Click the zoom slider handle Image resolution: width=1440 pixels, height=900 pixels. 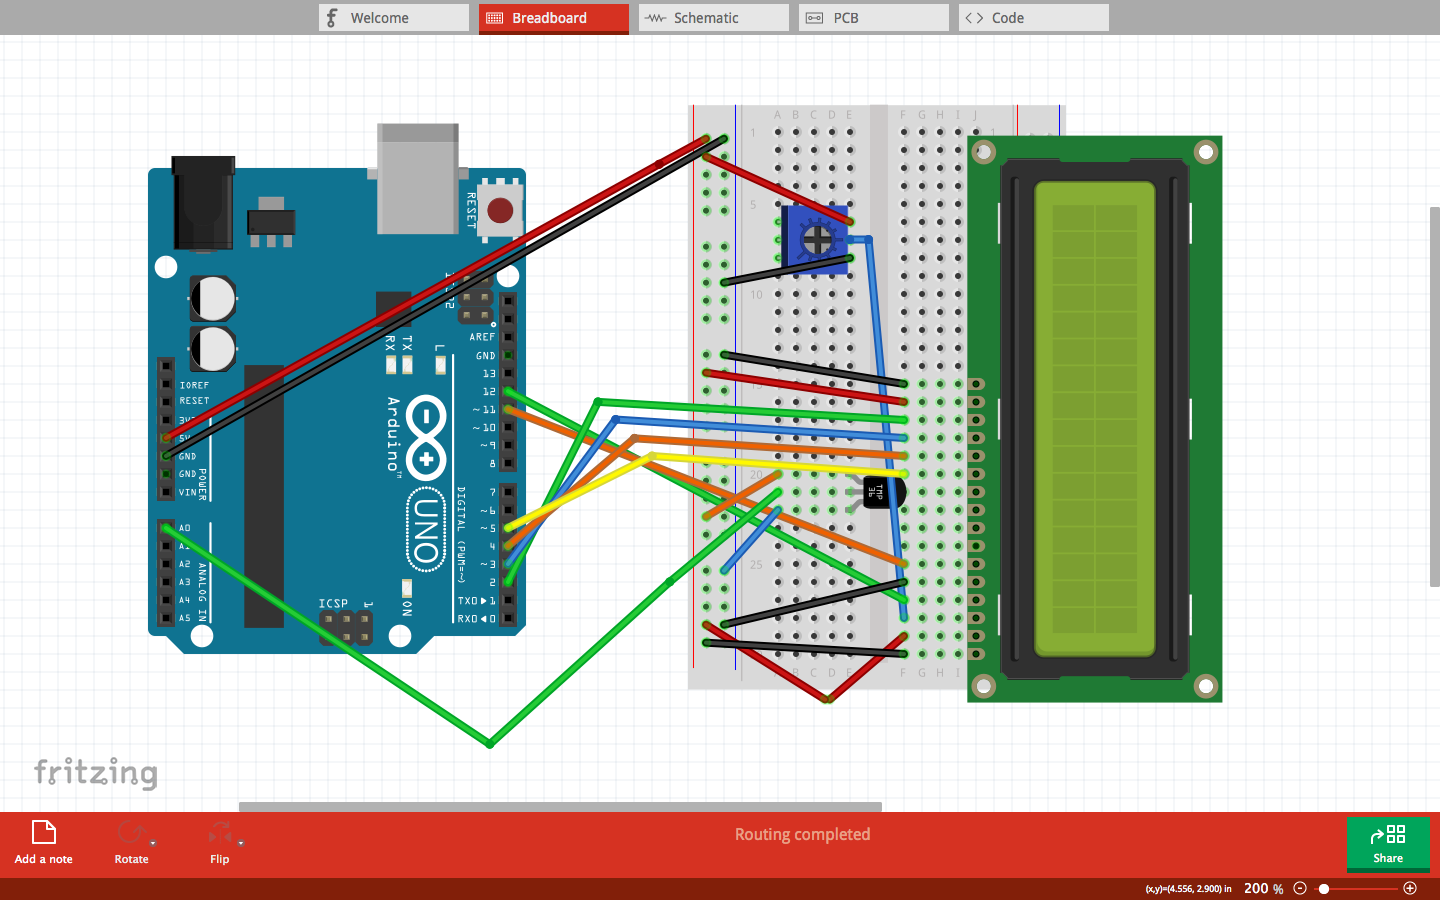(1324, 888)
